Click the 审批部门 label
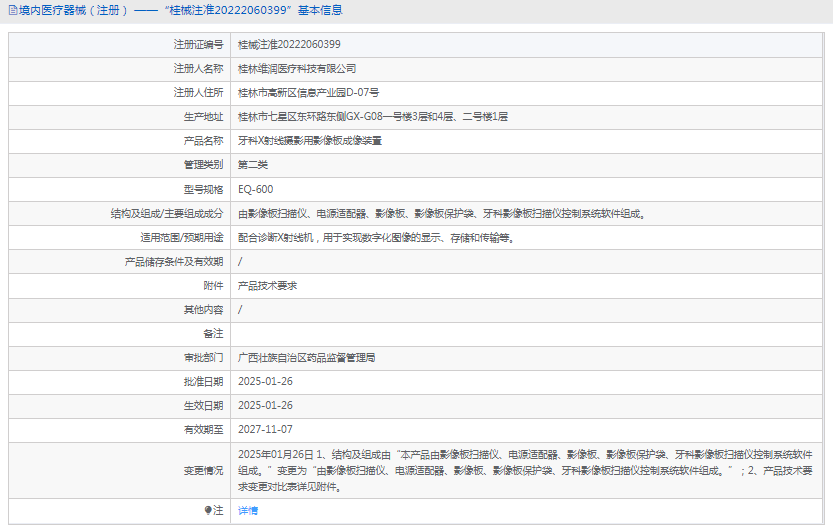The image size is (833, 531). coord(203,357)
